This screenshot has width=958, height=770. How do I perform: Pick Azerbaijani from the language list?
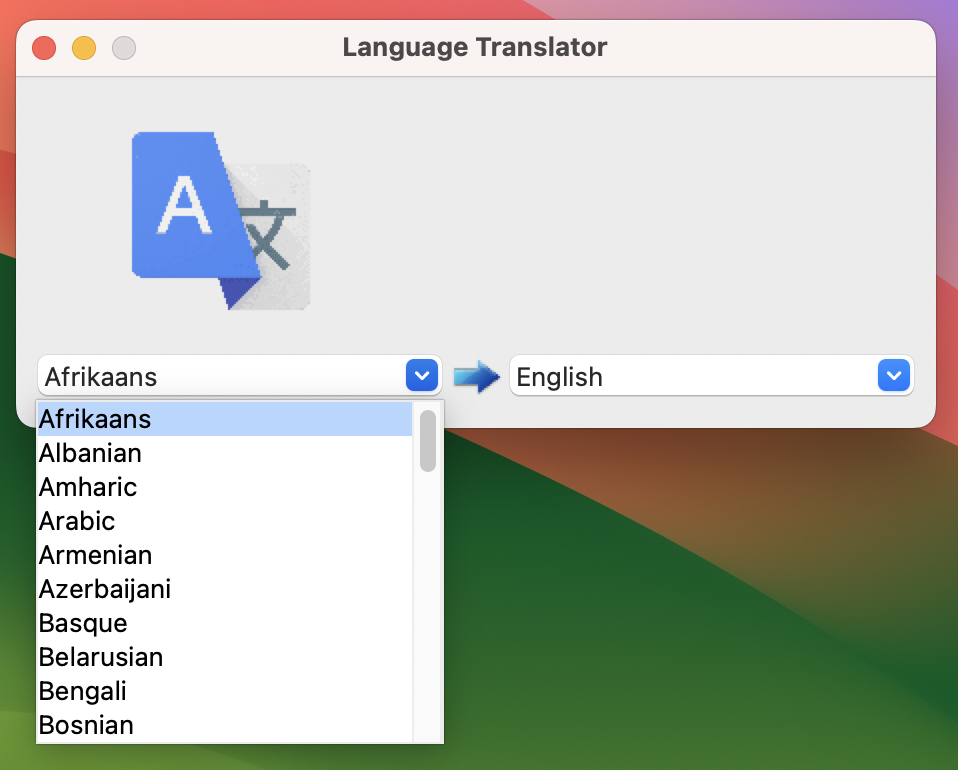coord(225,589)
